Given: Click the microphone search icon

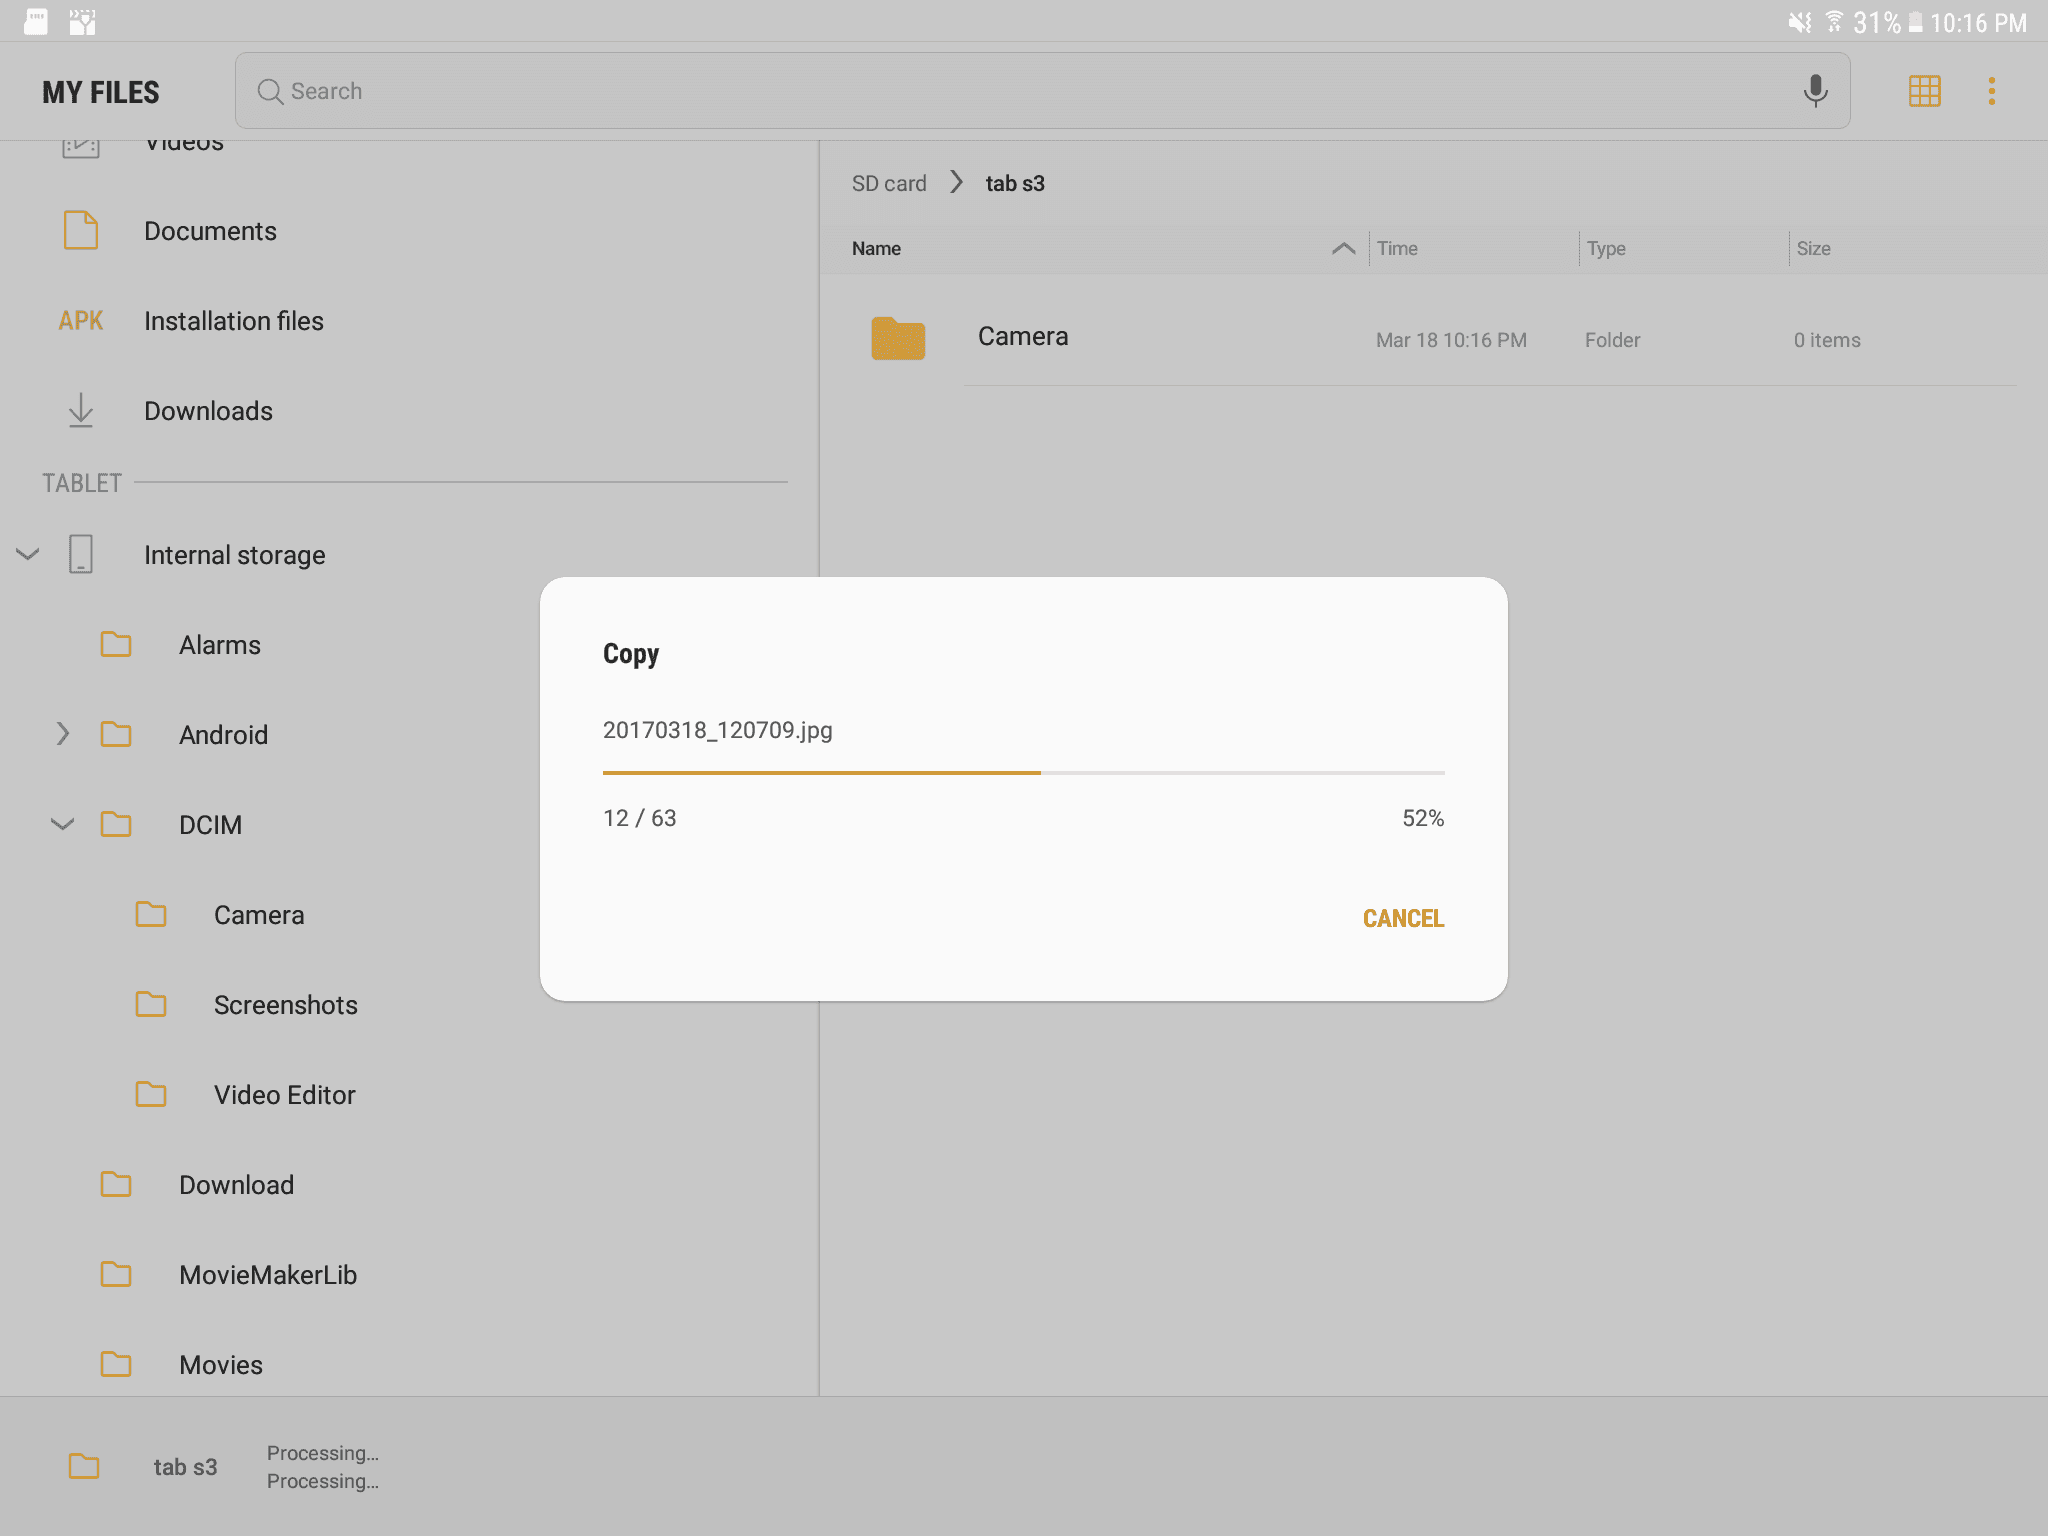Looking at the screenshot, I should [x=1816, y=89].
